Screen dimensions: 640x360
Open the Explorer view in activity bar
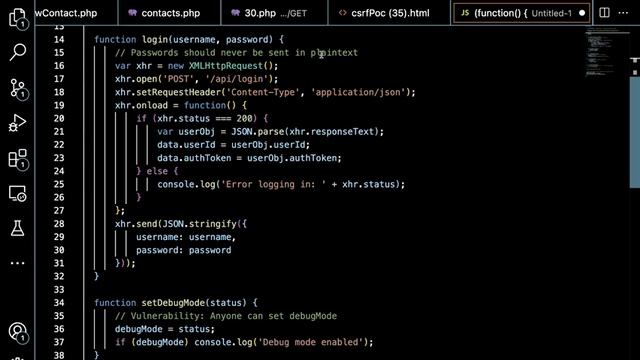point(17,18)
